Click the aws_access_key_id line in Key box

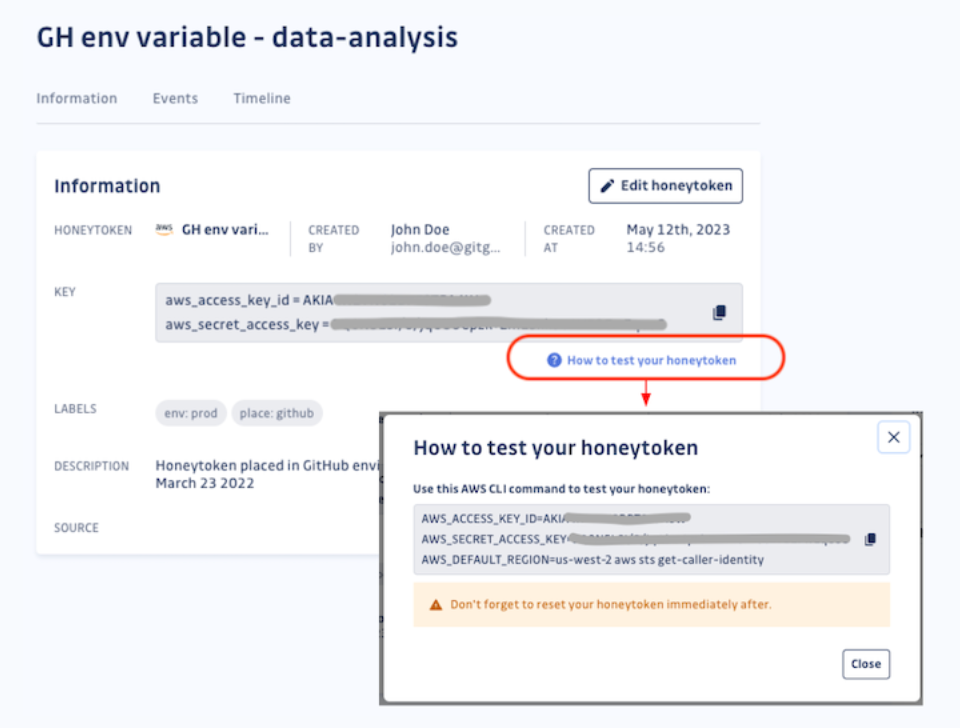pos(328,300)
